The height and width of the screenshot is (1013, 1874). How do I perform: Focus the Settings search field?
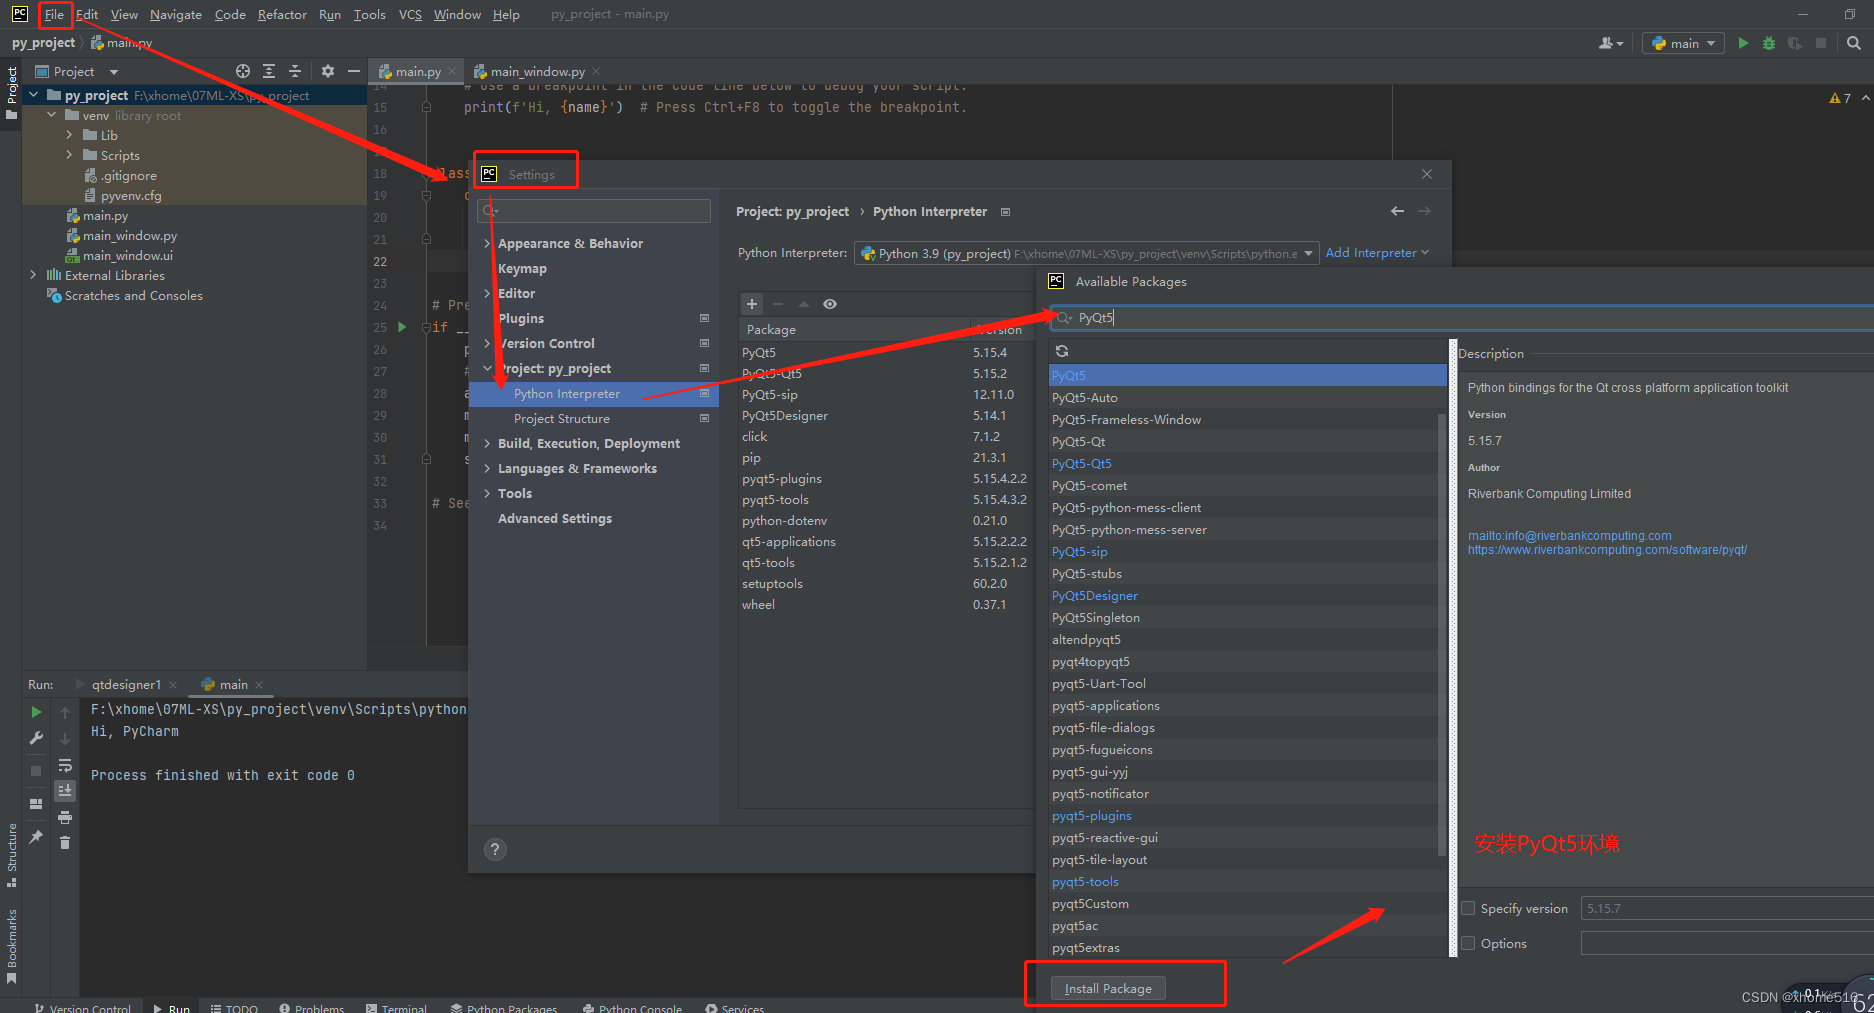594,211
